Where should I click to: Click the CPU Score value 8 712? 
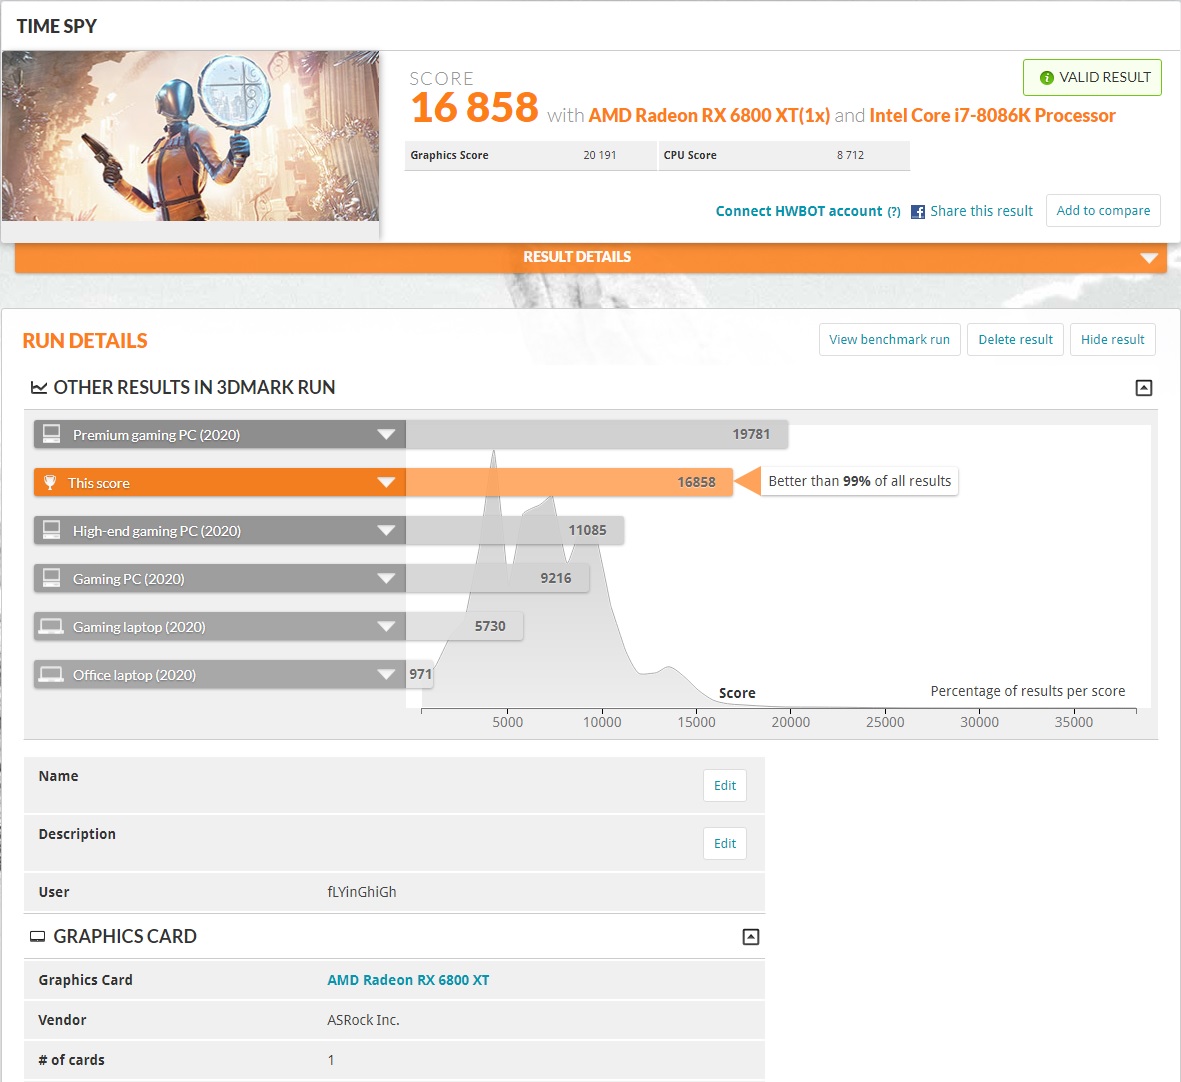click(850, 155)
